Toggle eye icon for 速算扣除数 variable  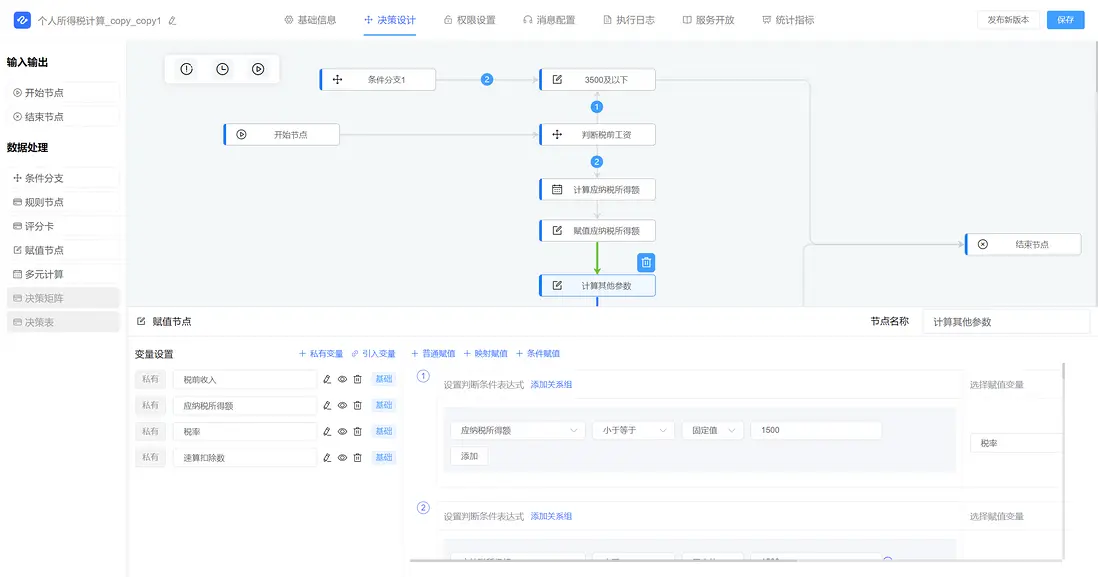(342, 457)
